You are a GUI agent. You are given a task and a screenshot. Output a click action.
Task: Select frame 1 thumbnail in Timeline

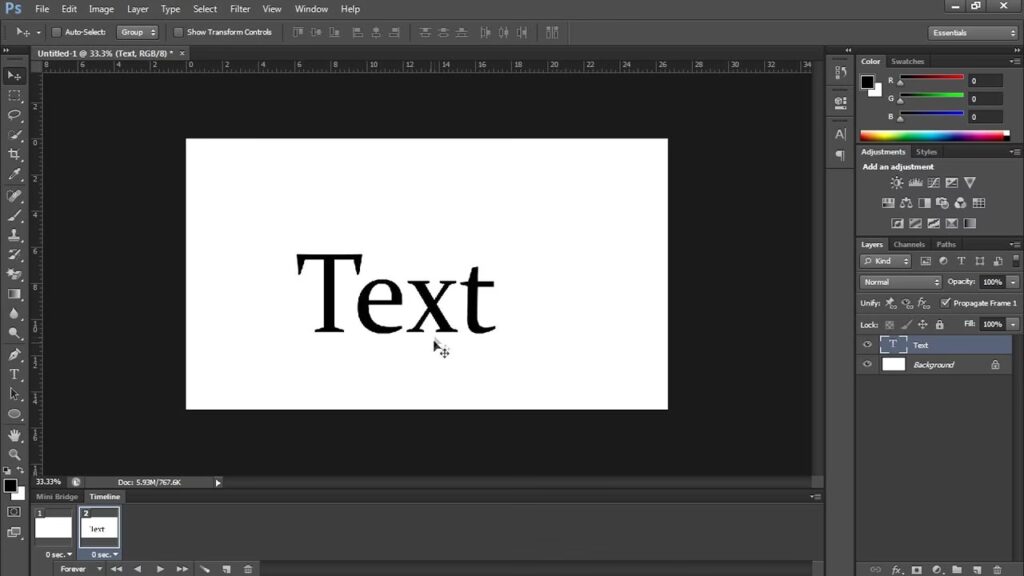[54, 527]
